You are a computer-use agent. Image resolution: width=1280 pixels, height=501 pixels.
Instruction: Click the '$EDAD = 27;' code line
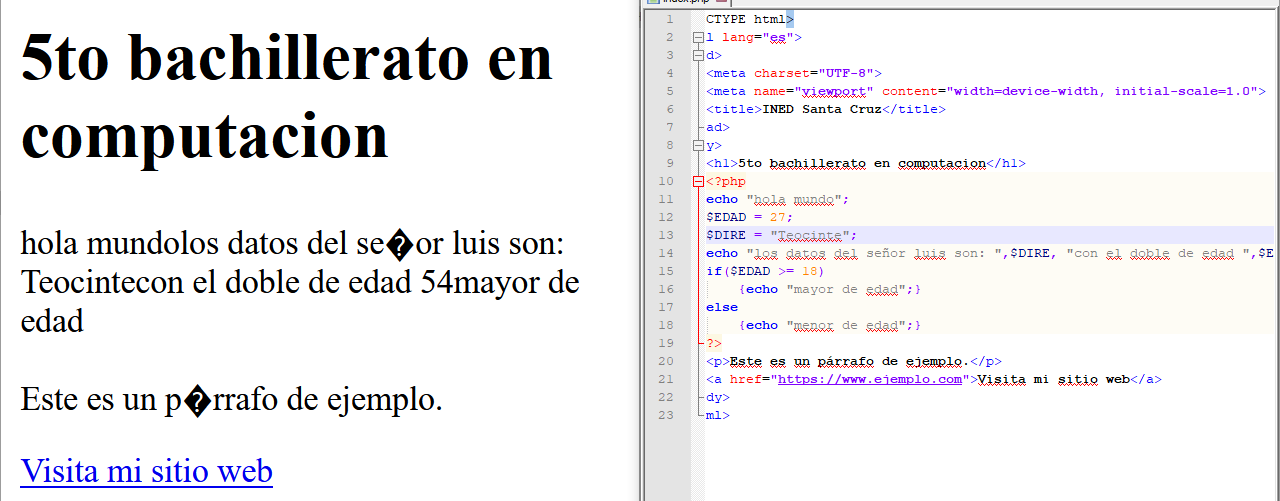pyautogui.click(x=749, y=217)
